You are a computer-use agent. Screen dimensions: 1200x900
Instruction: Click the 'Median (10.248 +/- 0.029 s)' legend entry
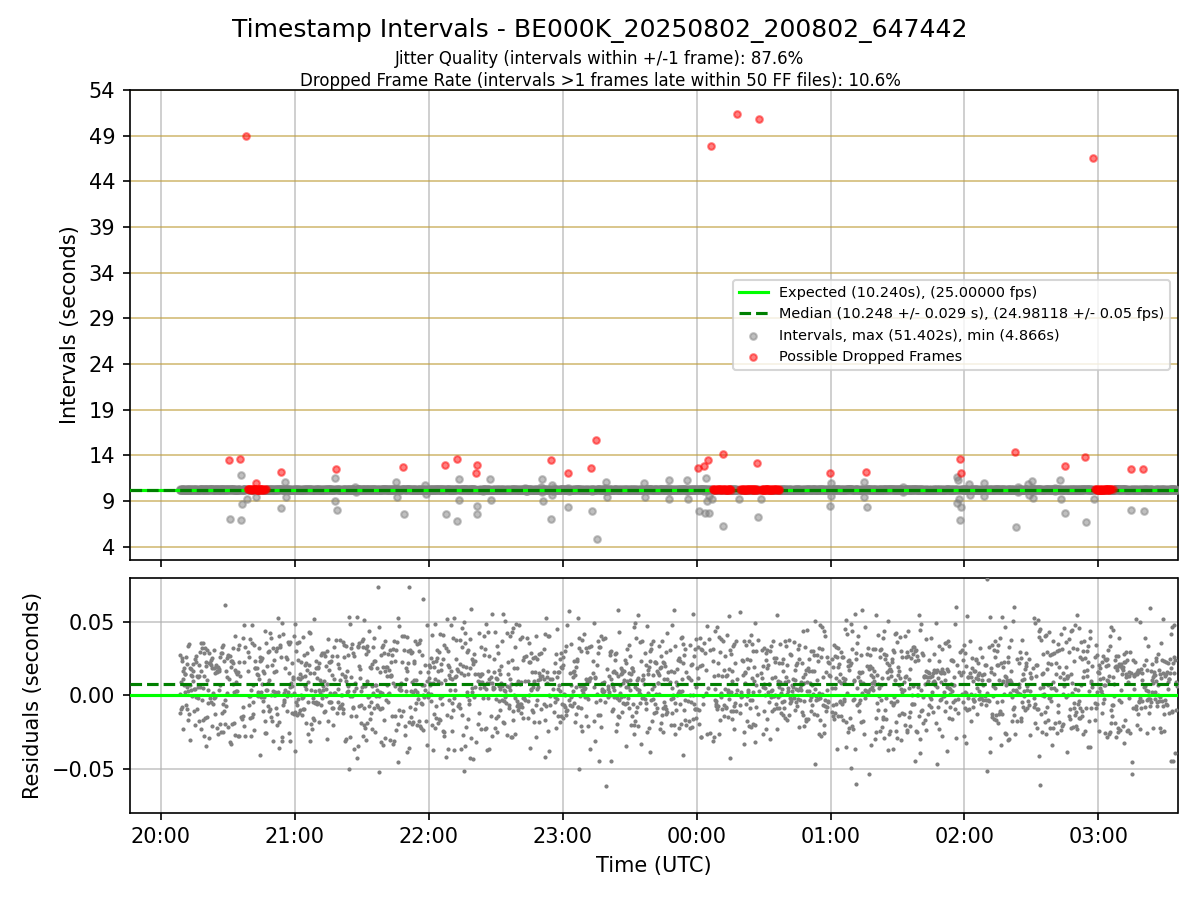point(971,313)
